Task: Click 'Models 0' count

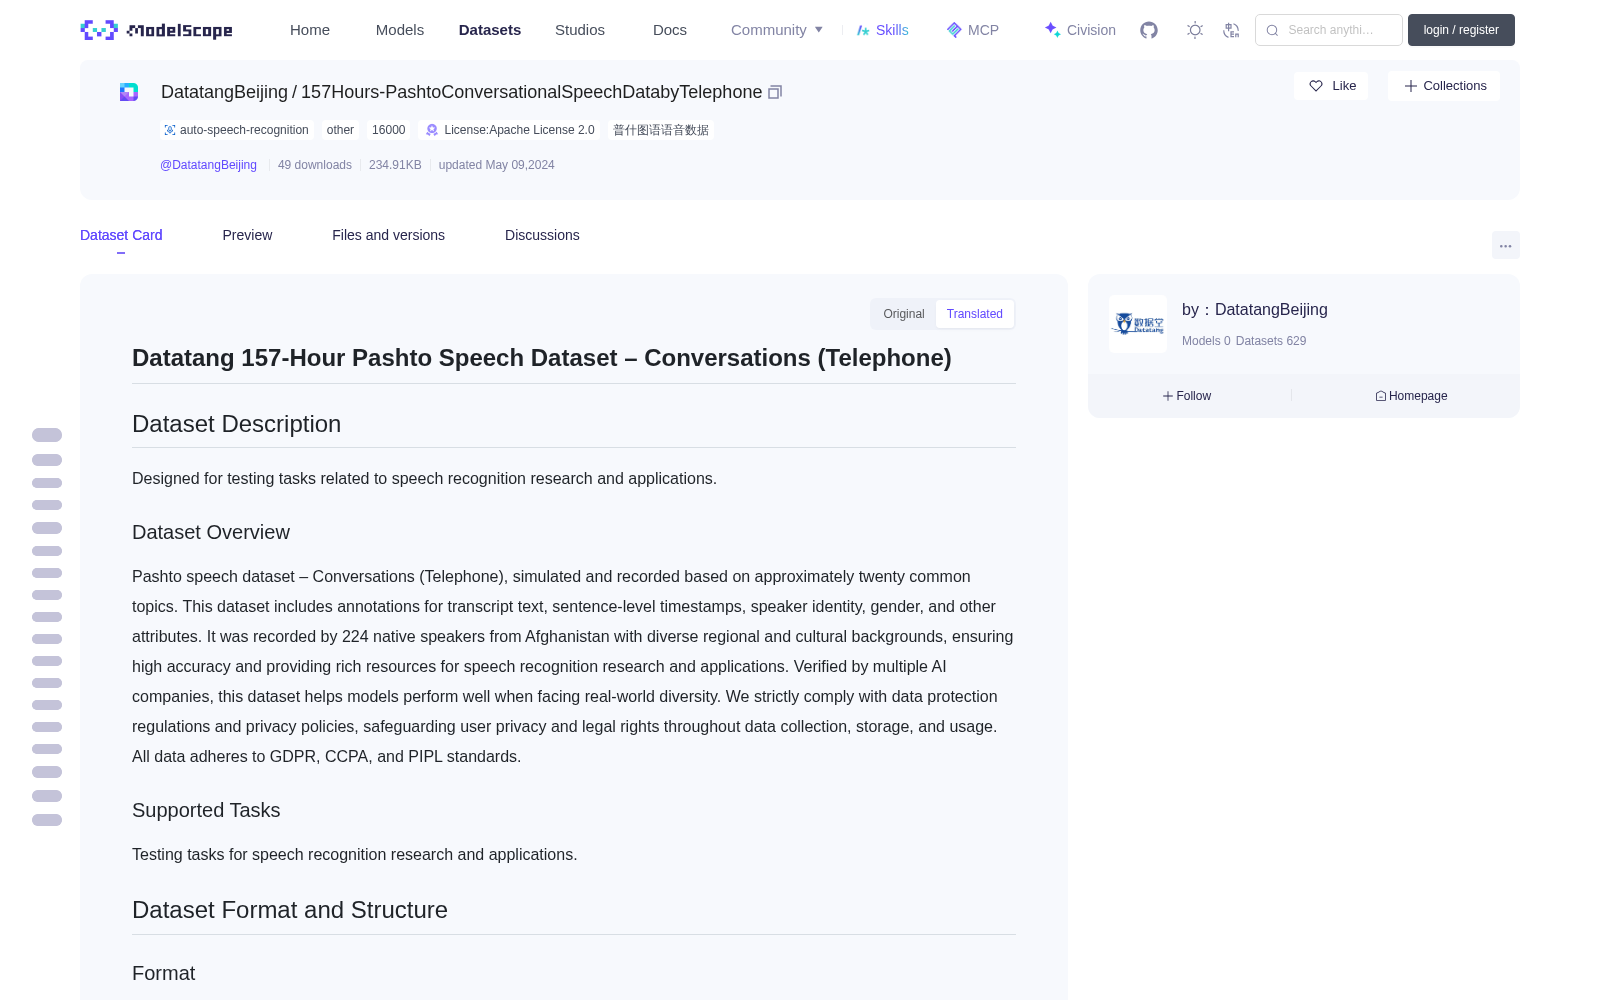Action: (1206, 341)
